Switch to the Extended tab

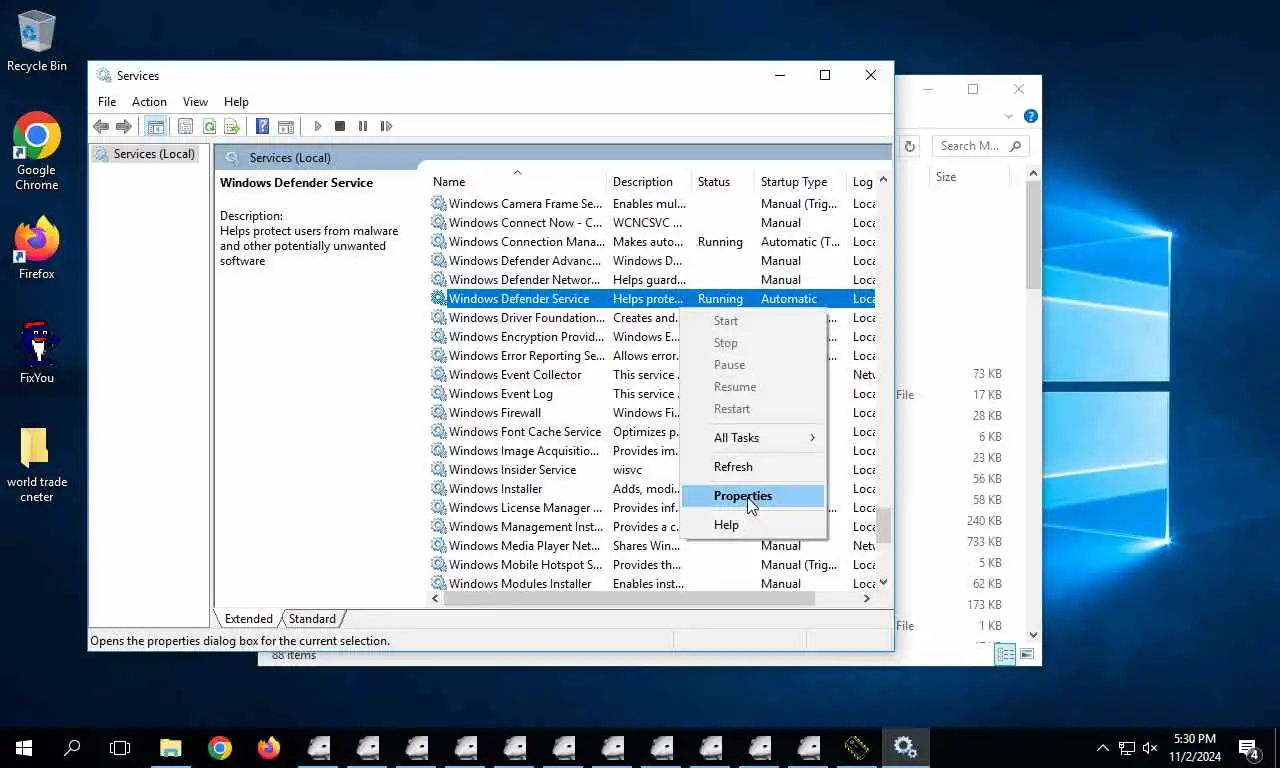click(248, 619)
